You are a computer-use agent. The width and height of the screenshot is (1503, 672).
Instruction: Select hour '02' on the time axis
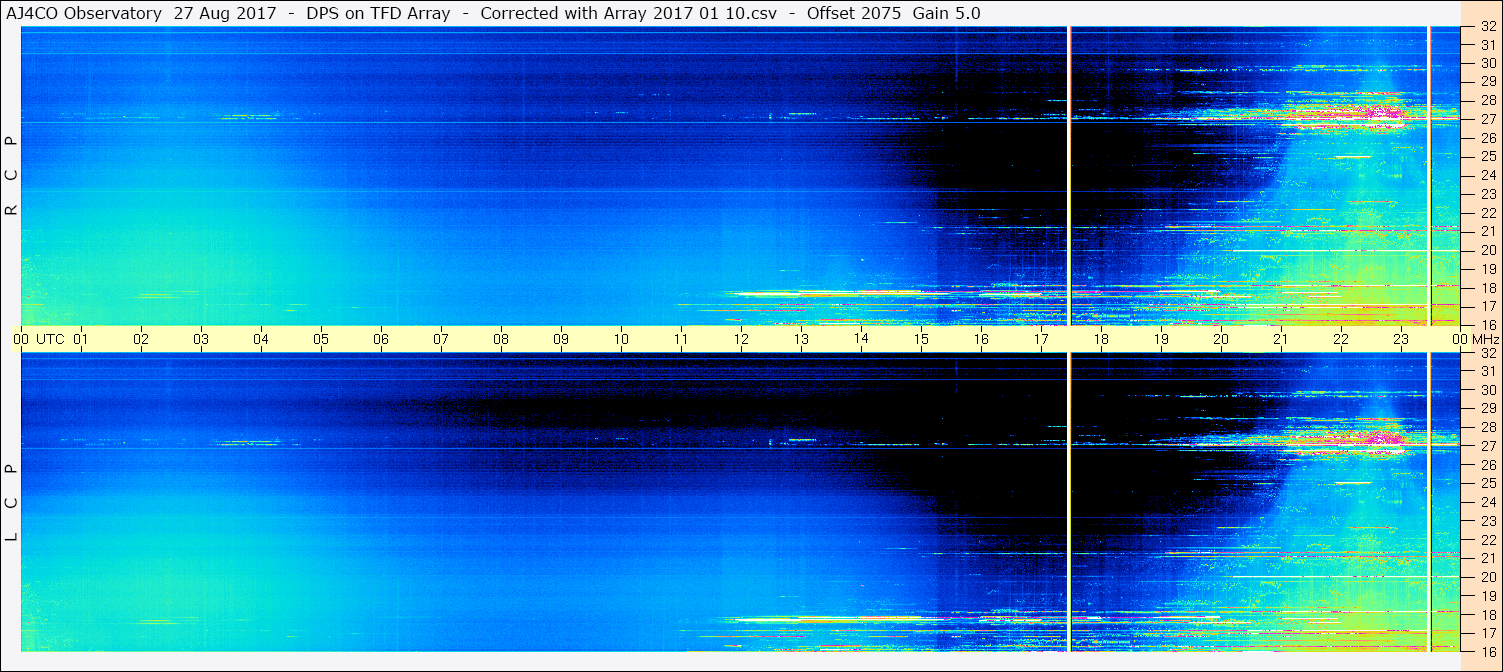(141, 339)
